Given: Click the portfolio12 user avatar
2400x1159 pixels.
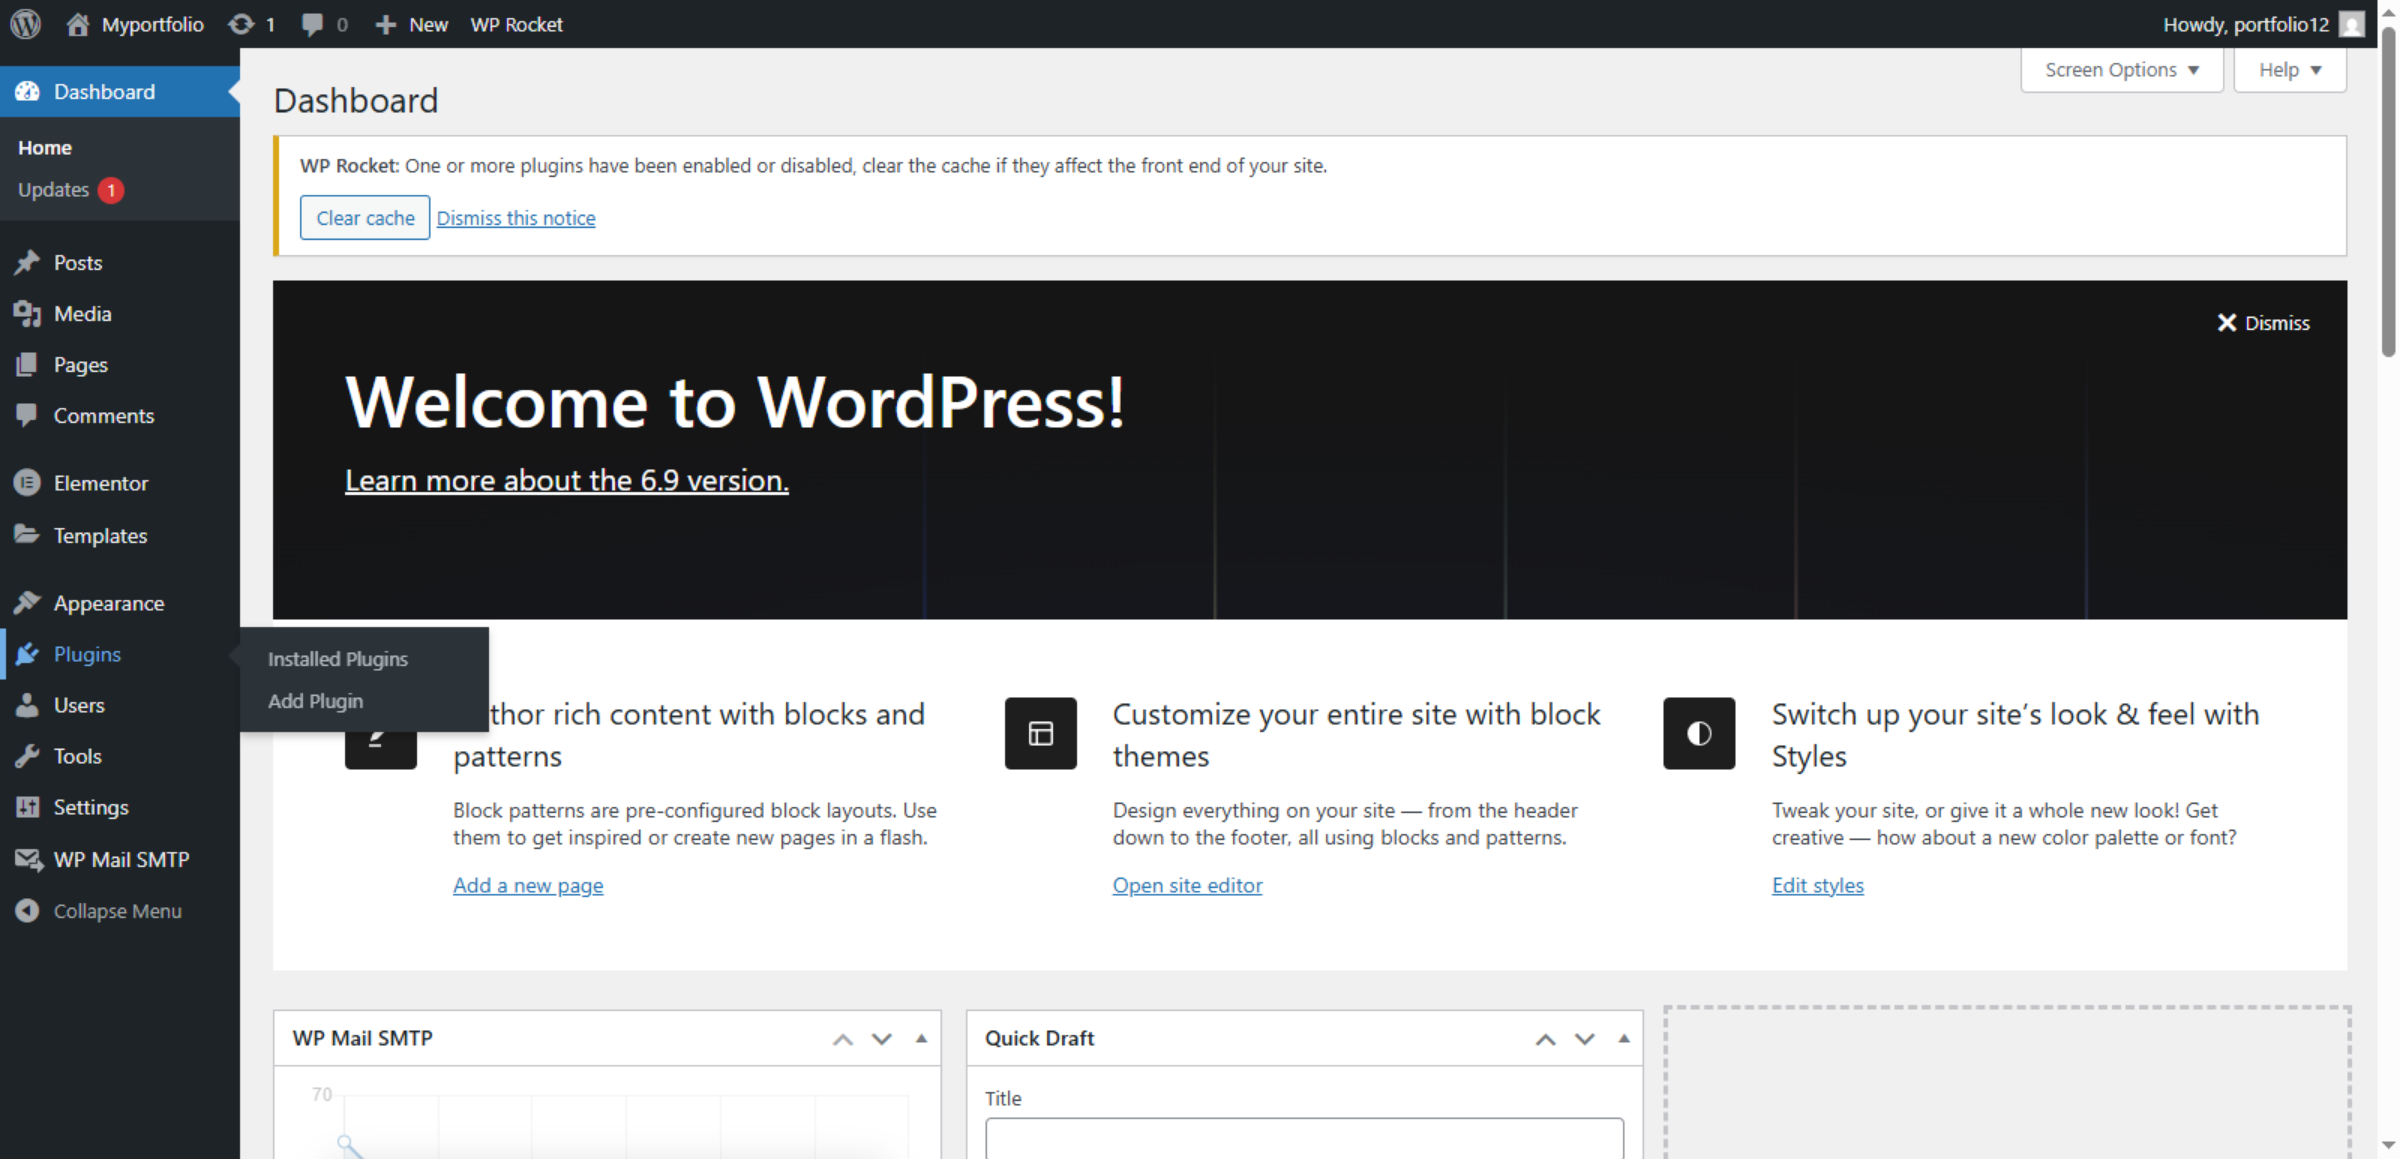Looking at the screenshot, I should coord(2350,24).
